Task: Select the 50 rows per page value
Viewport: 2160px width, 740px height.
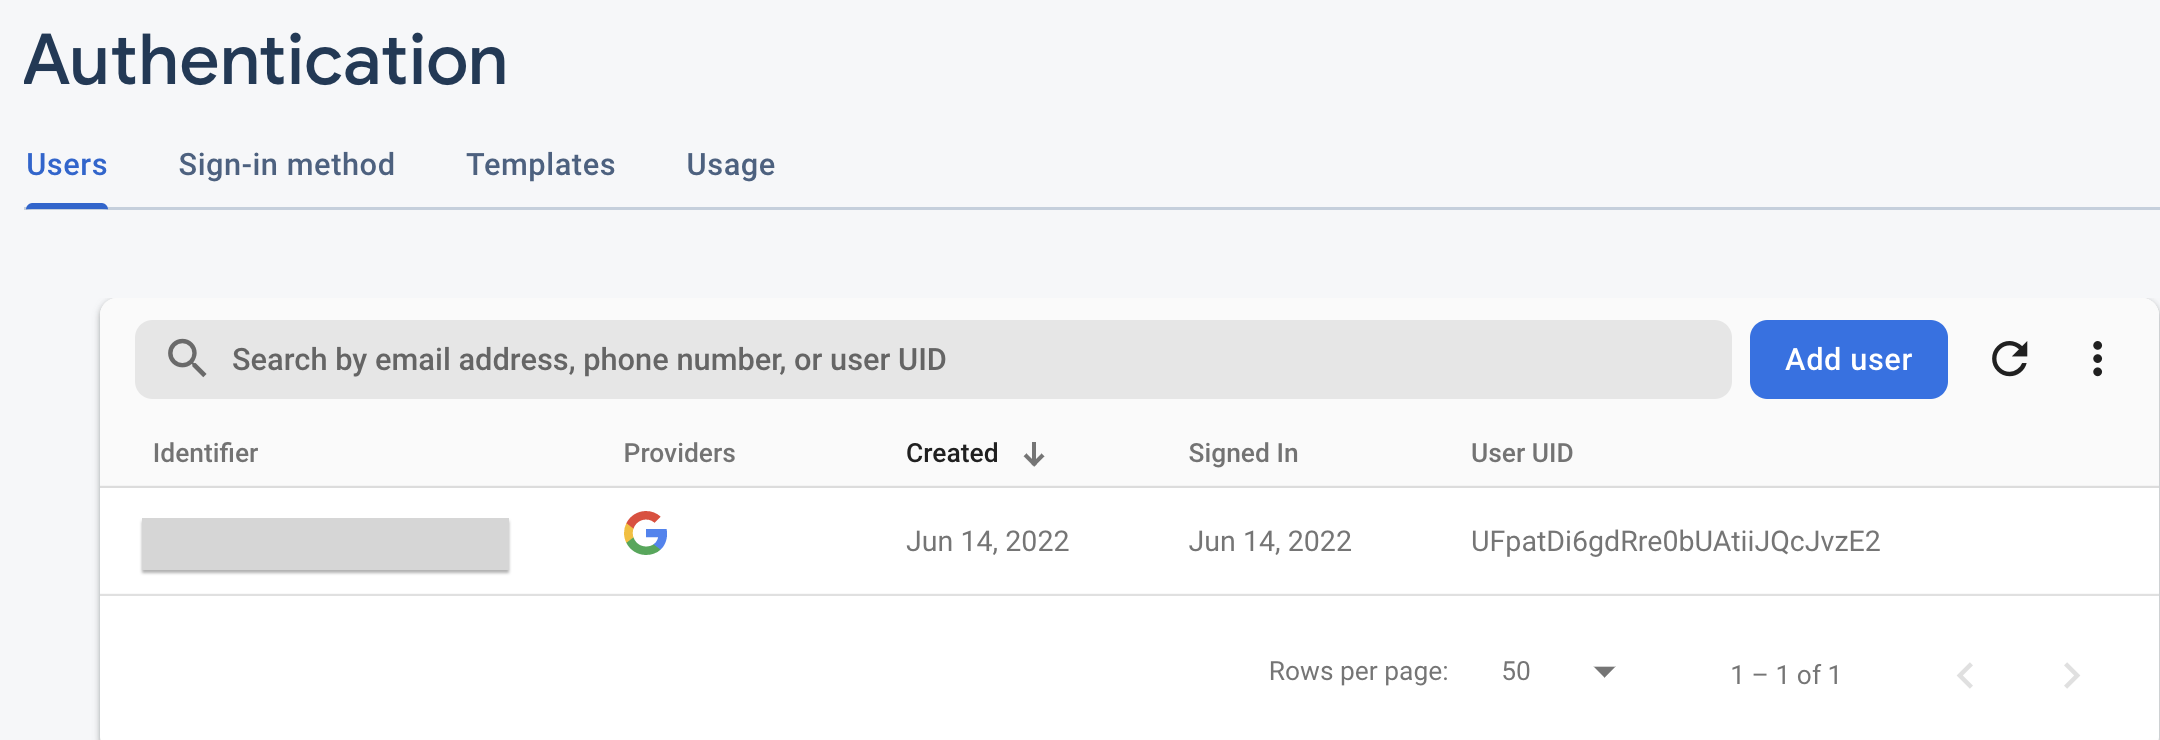Action: click(x=1516, y=671)
